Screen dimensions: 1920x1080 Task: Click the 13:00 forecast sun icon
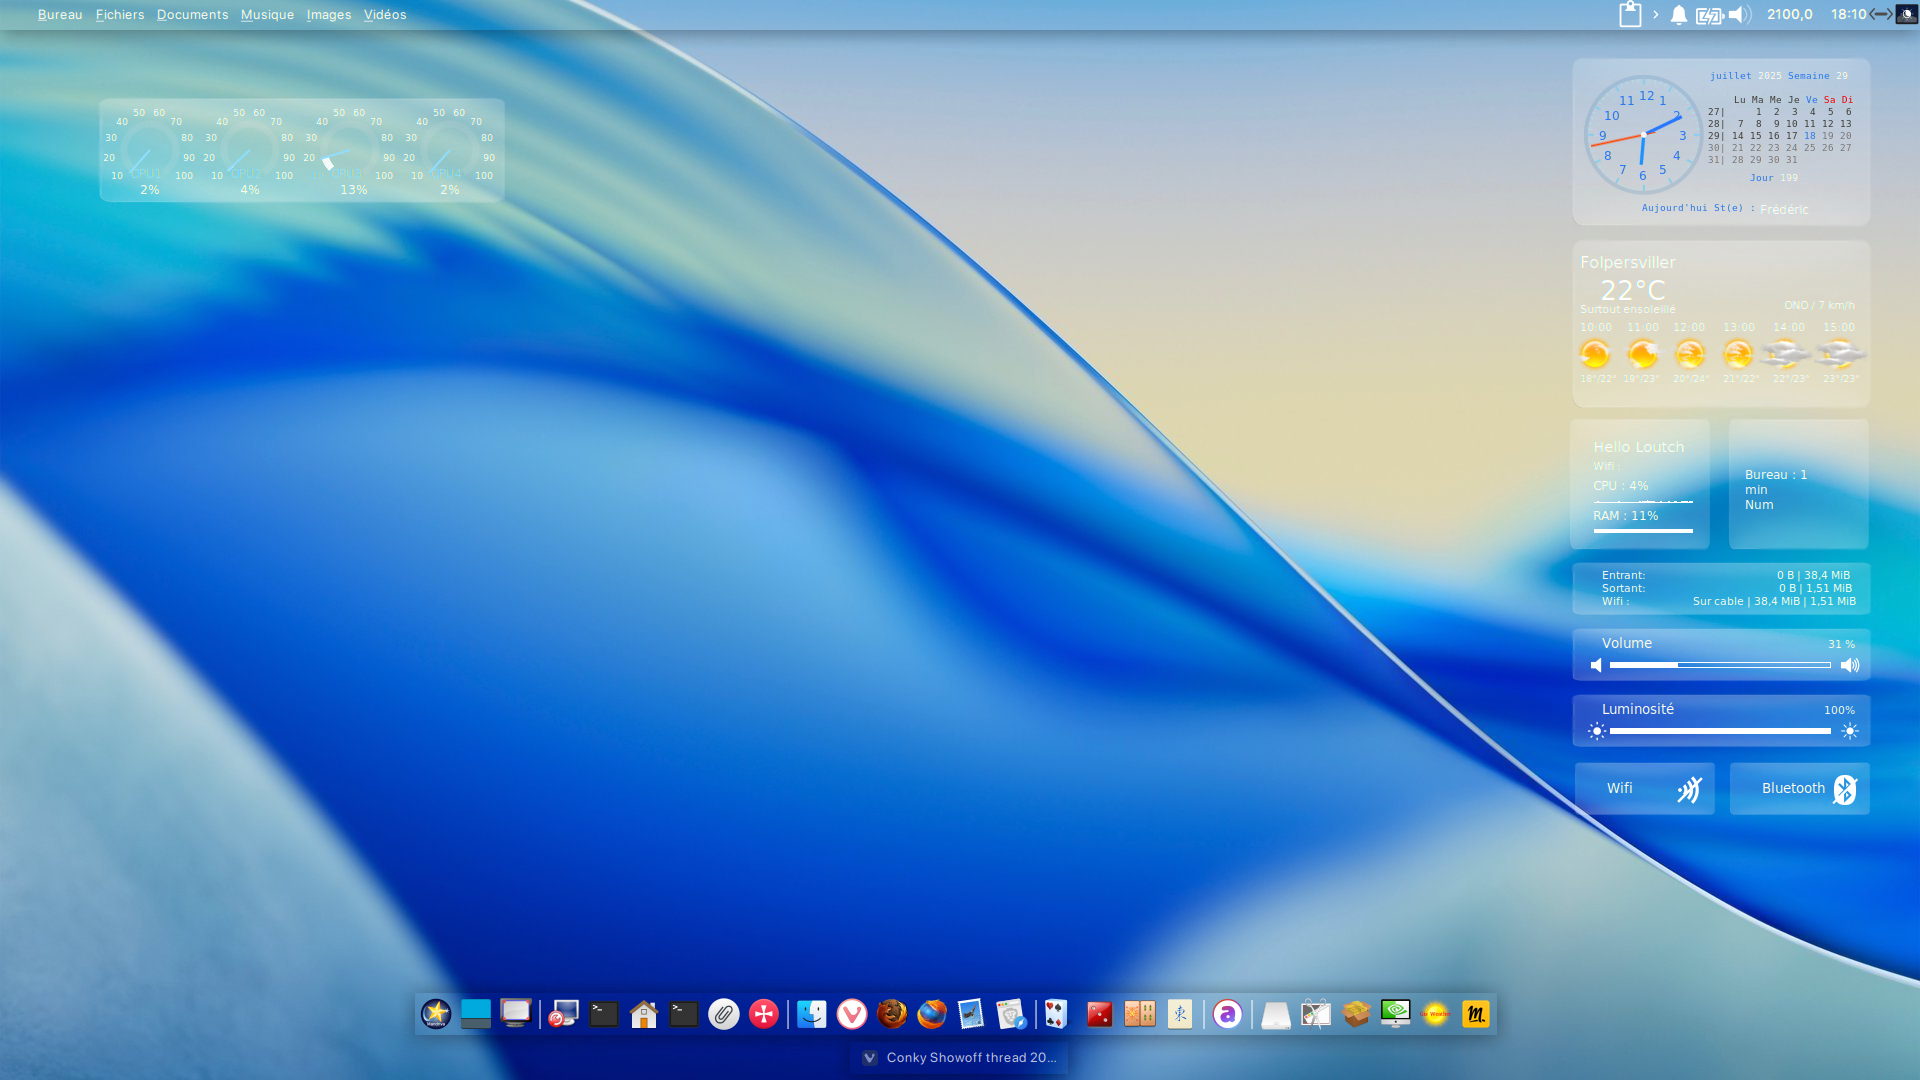[1738, 354]
